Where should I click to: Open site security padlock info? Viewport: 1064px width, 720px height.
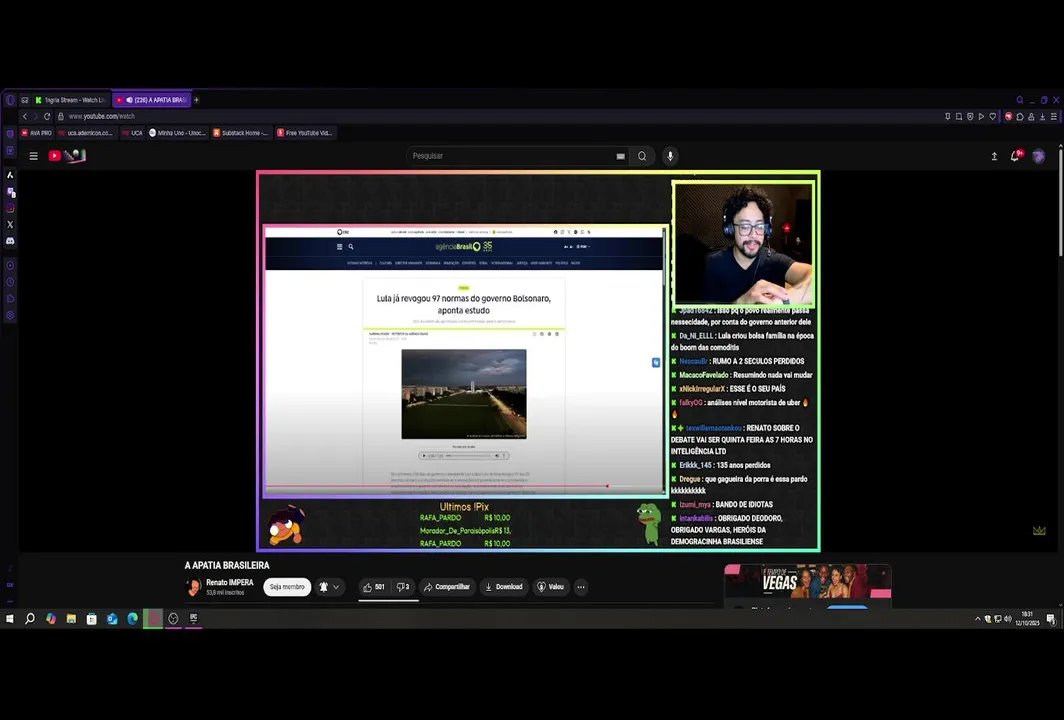click(x=60, y=117)
